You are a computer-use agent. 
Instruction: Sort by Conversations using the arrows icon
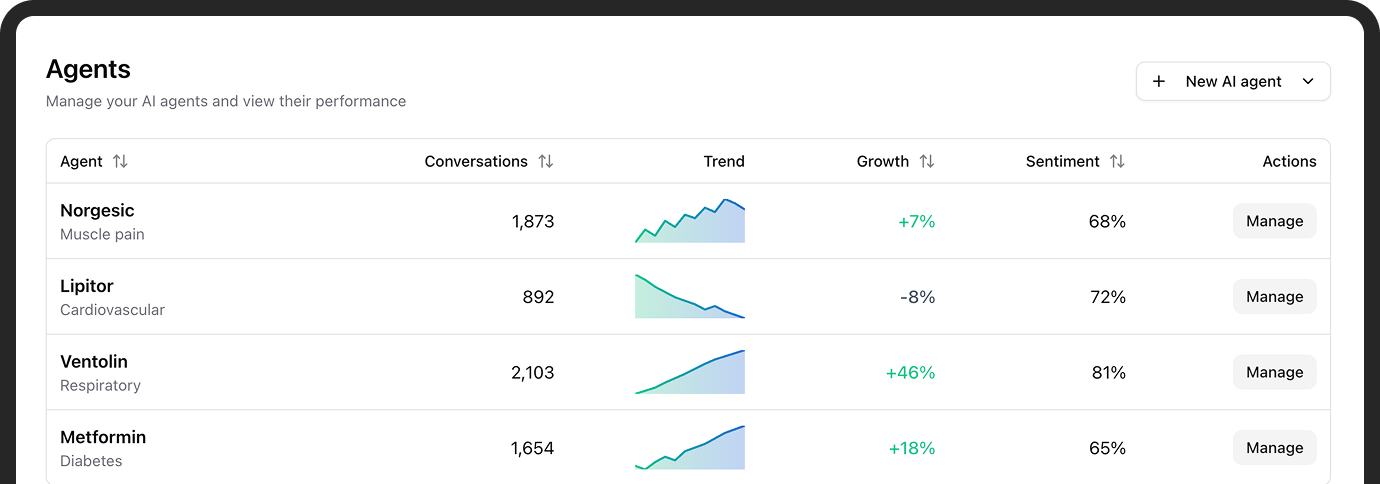click(545, 162)
